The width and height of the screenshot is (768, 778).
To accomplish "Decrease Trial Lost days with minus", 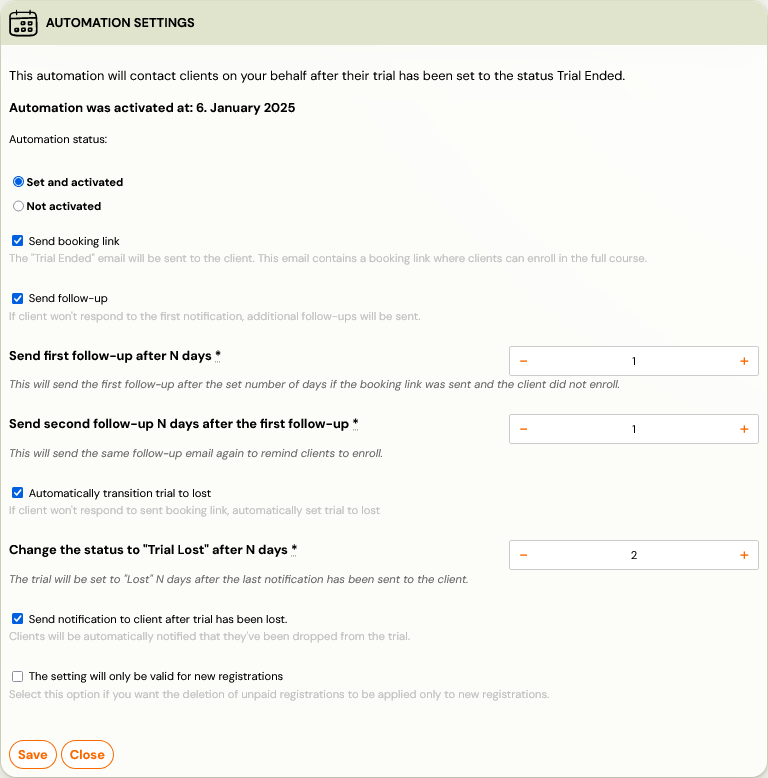I will tap(524, 555).
